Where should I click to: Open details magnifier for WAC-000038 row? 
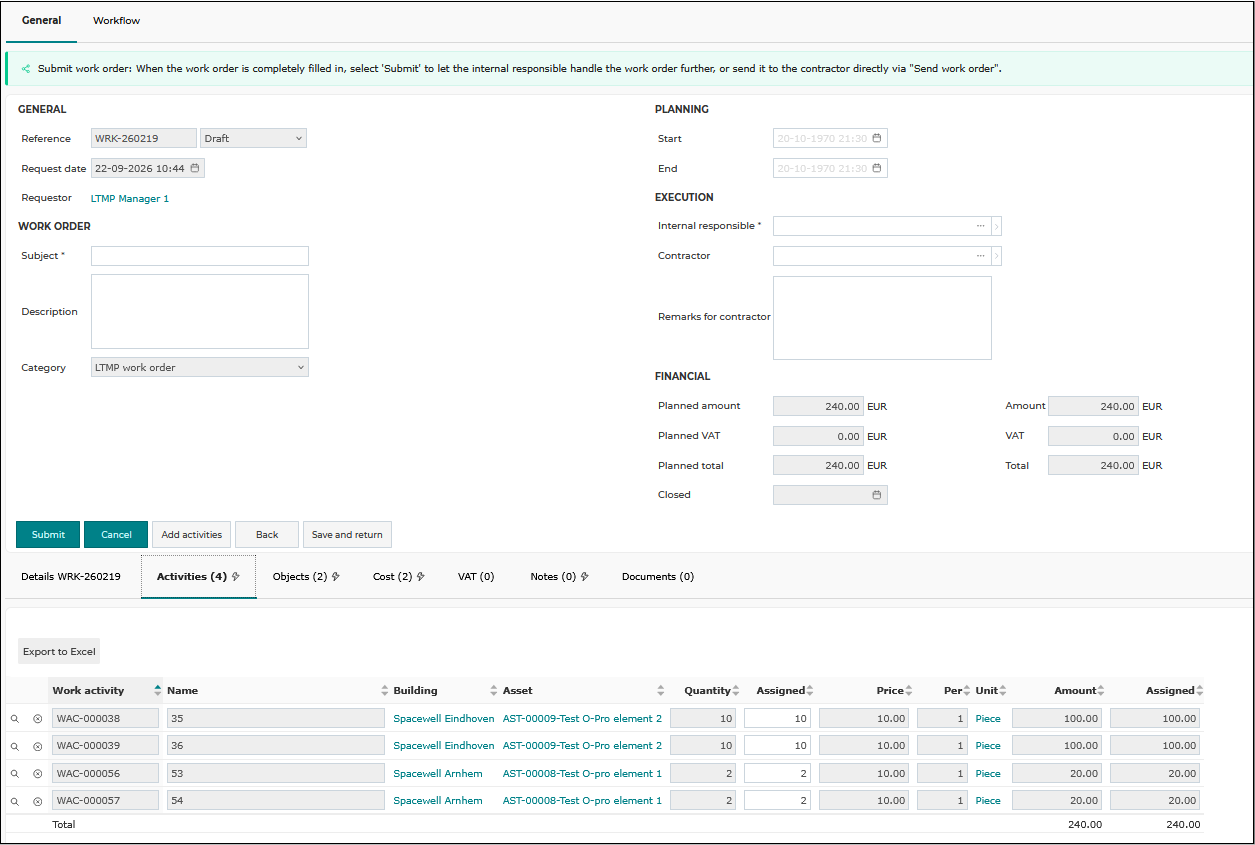pyautogui.click(x=15, y=718)
